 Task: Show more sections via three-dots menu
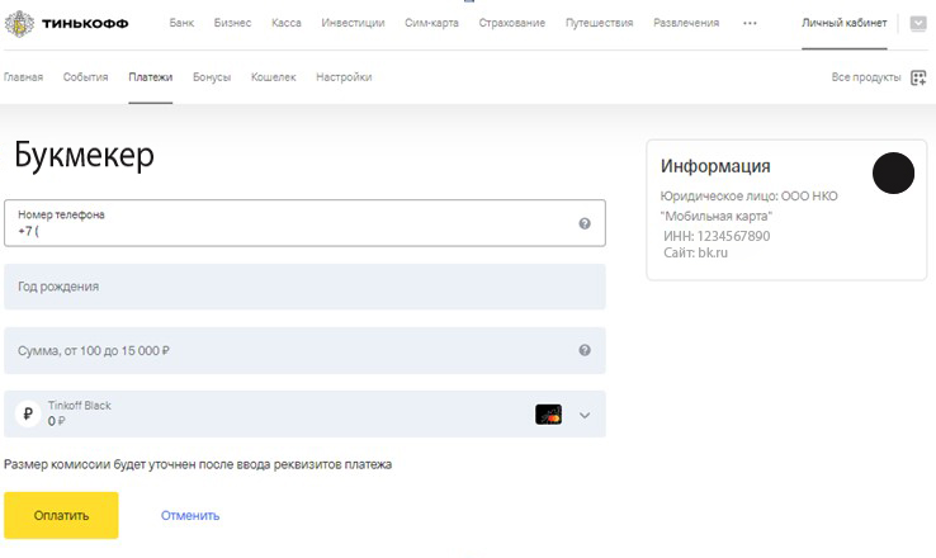[x=750, y=23]
